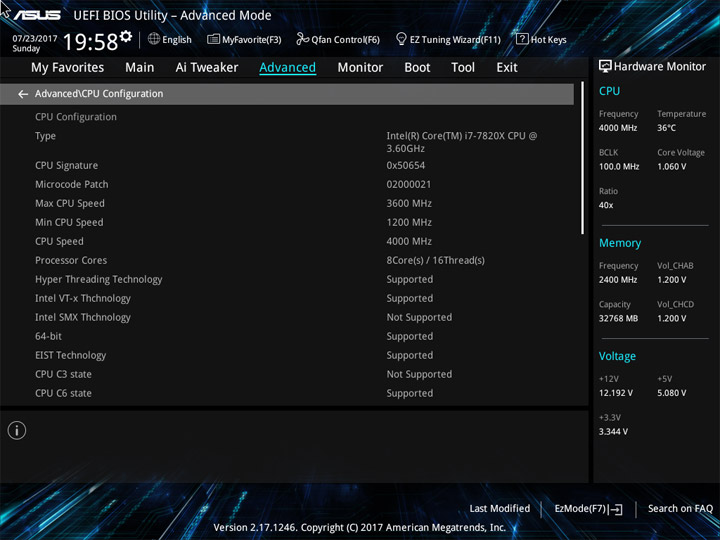Select the Type row label
This screenshot has width=720, height=540.
coord(45,136)
